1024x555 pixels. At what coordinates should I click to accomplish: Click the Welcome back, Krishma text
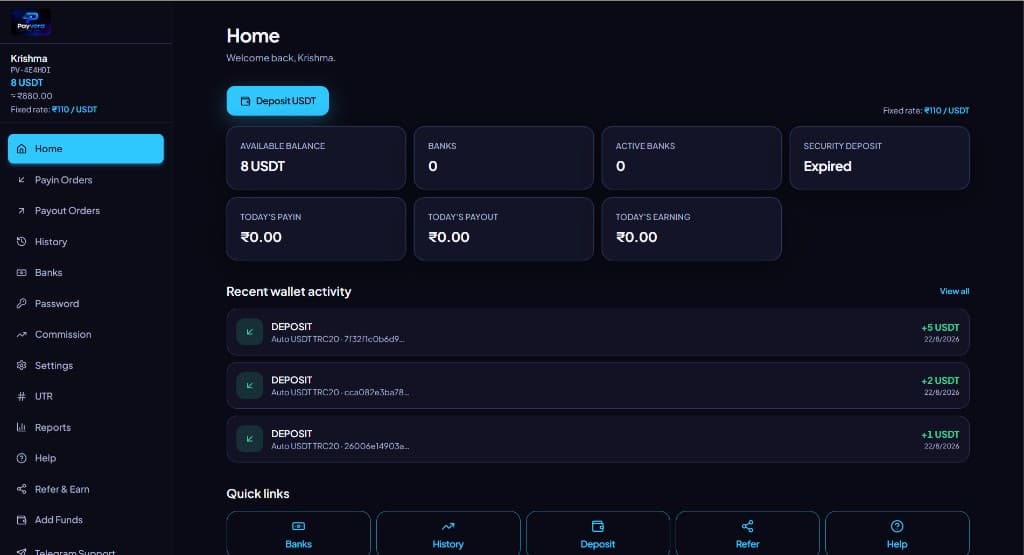(x=281, y=58)
